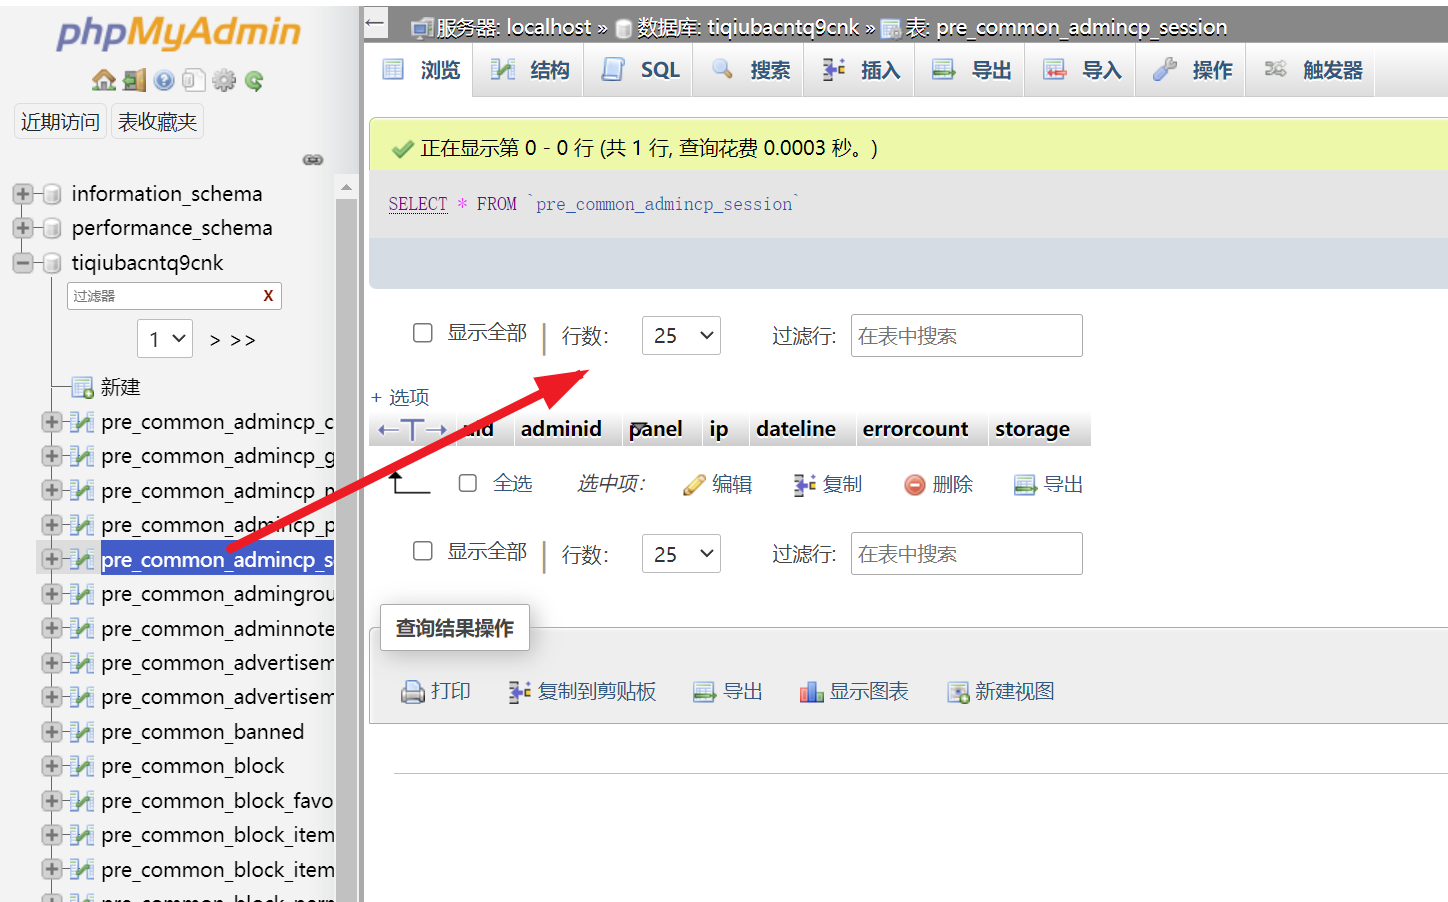Check the bottom 显示全部 checkbox
1448x902 pixels.
(423, 551)
